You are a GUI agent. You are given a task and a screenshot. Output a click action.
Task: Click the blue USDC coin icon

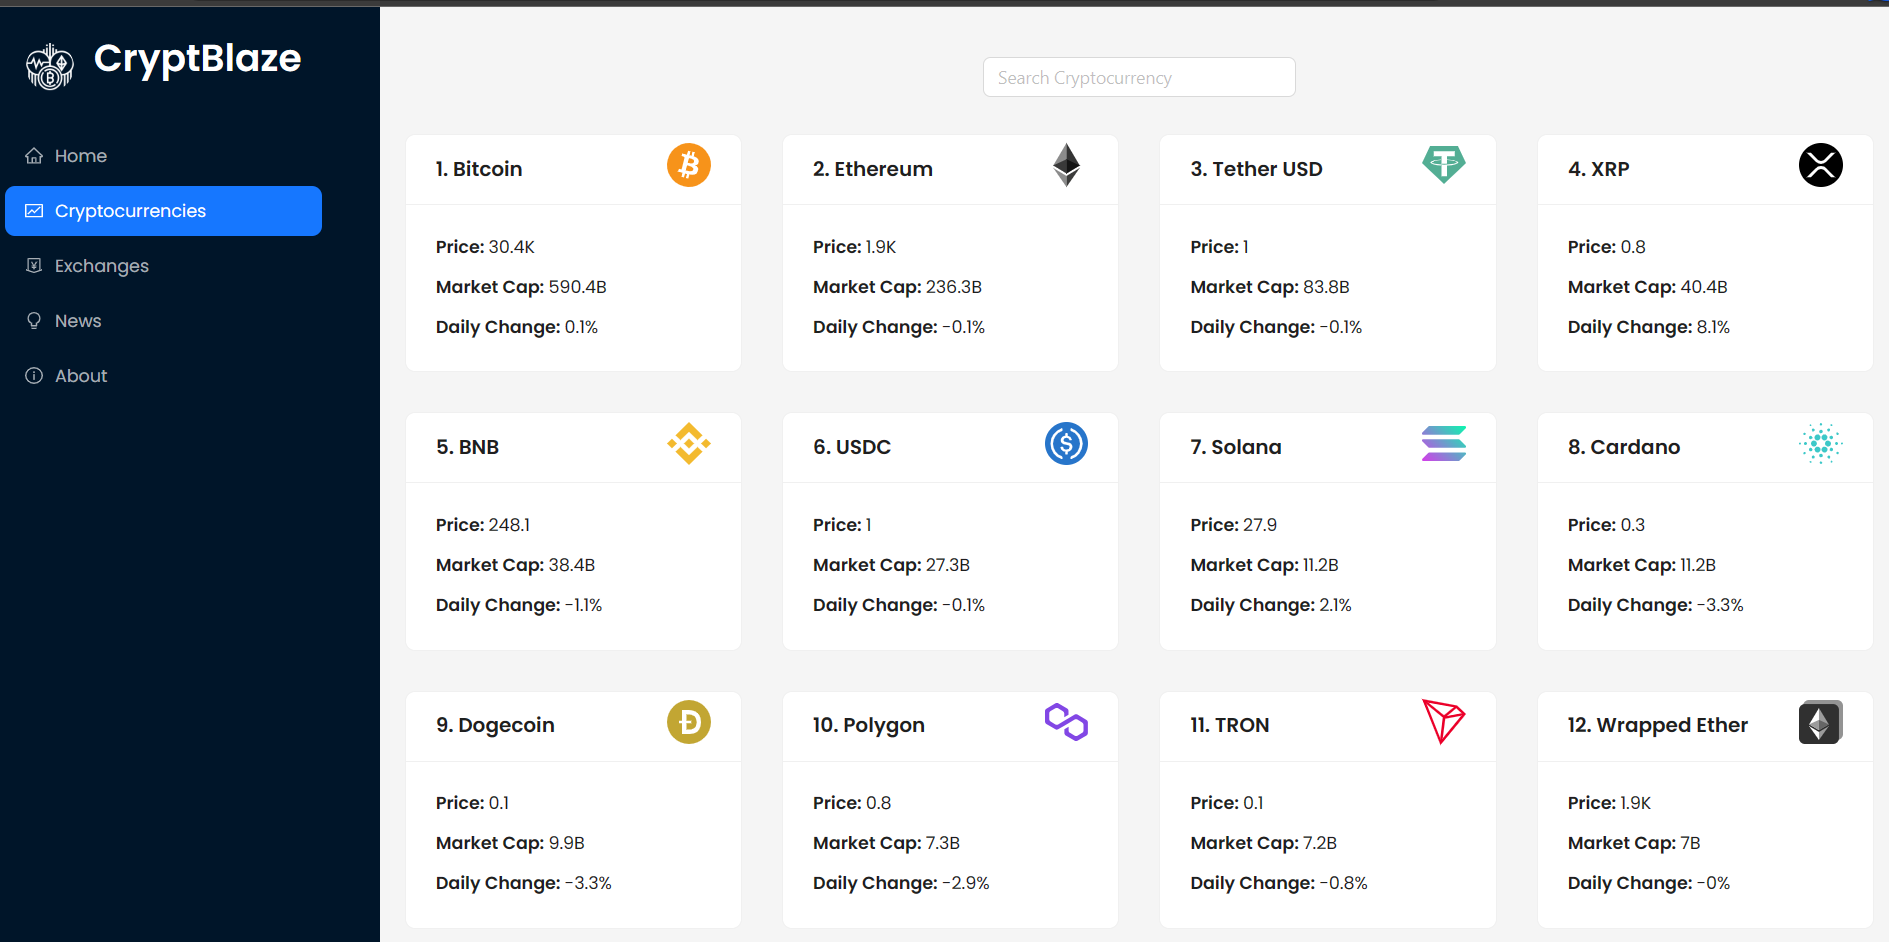coord(1066,443)
